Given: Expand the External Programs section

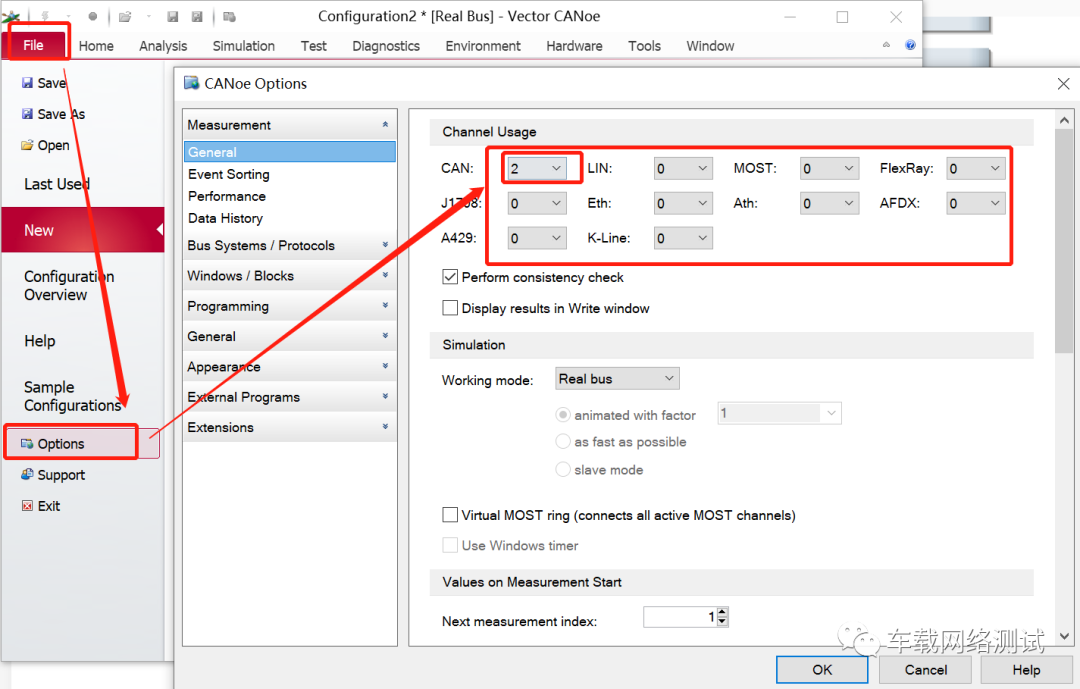Looking at the screenshot, I should click(x=290, y=397).
